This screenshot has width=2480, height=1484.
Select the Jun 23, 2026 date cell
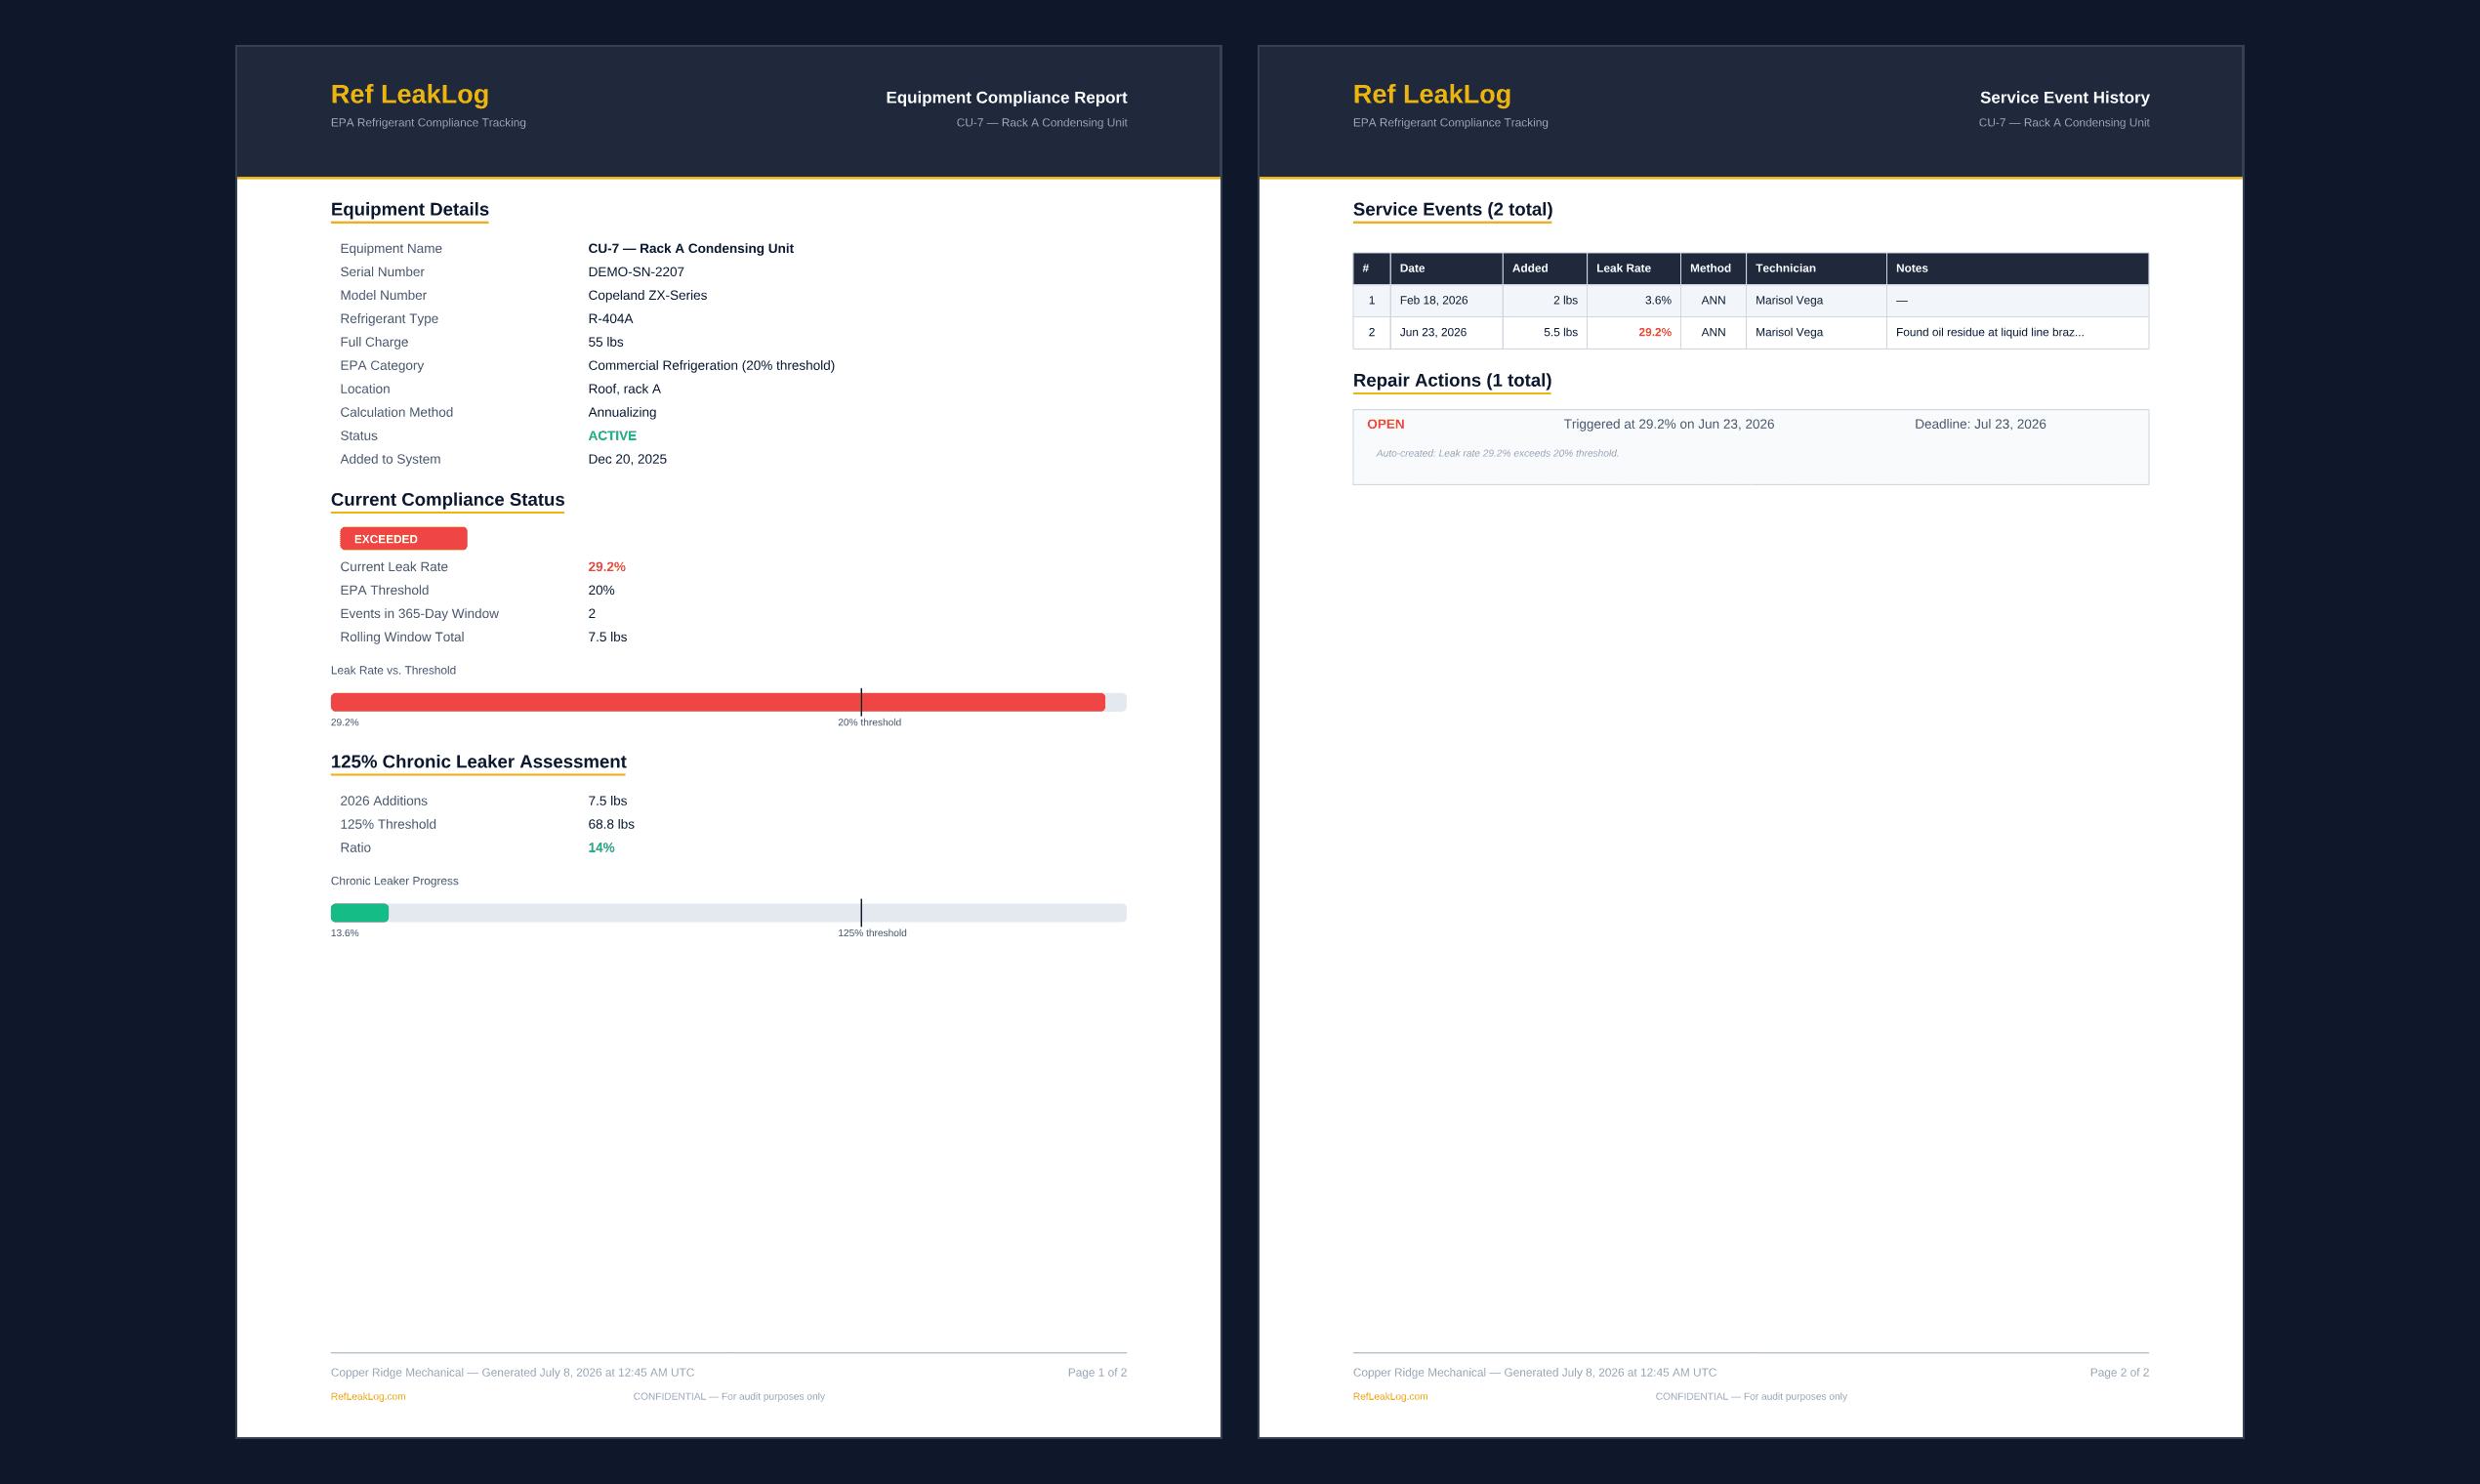click(x=1446, y=332)
